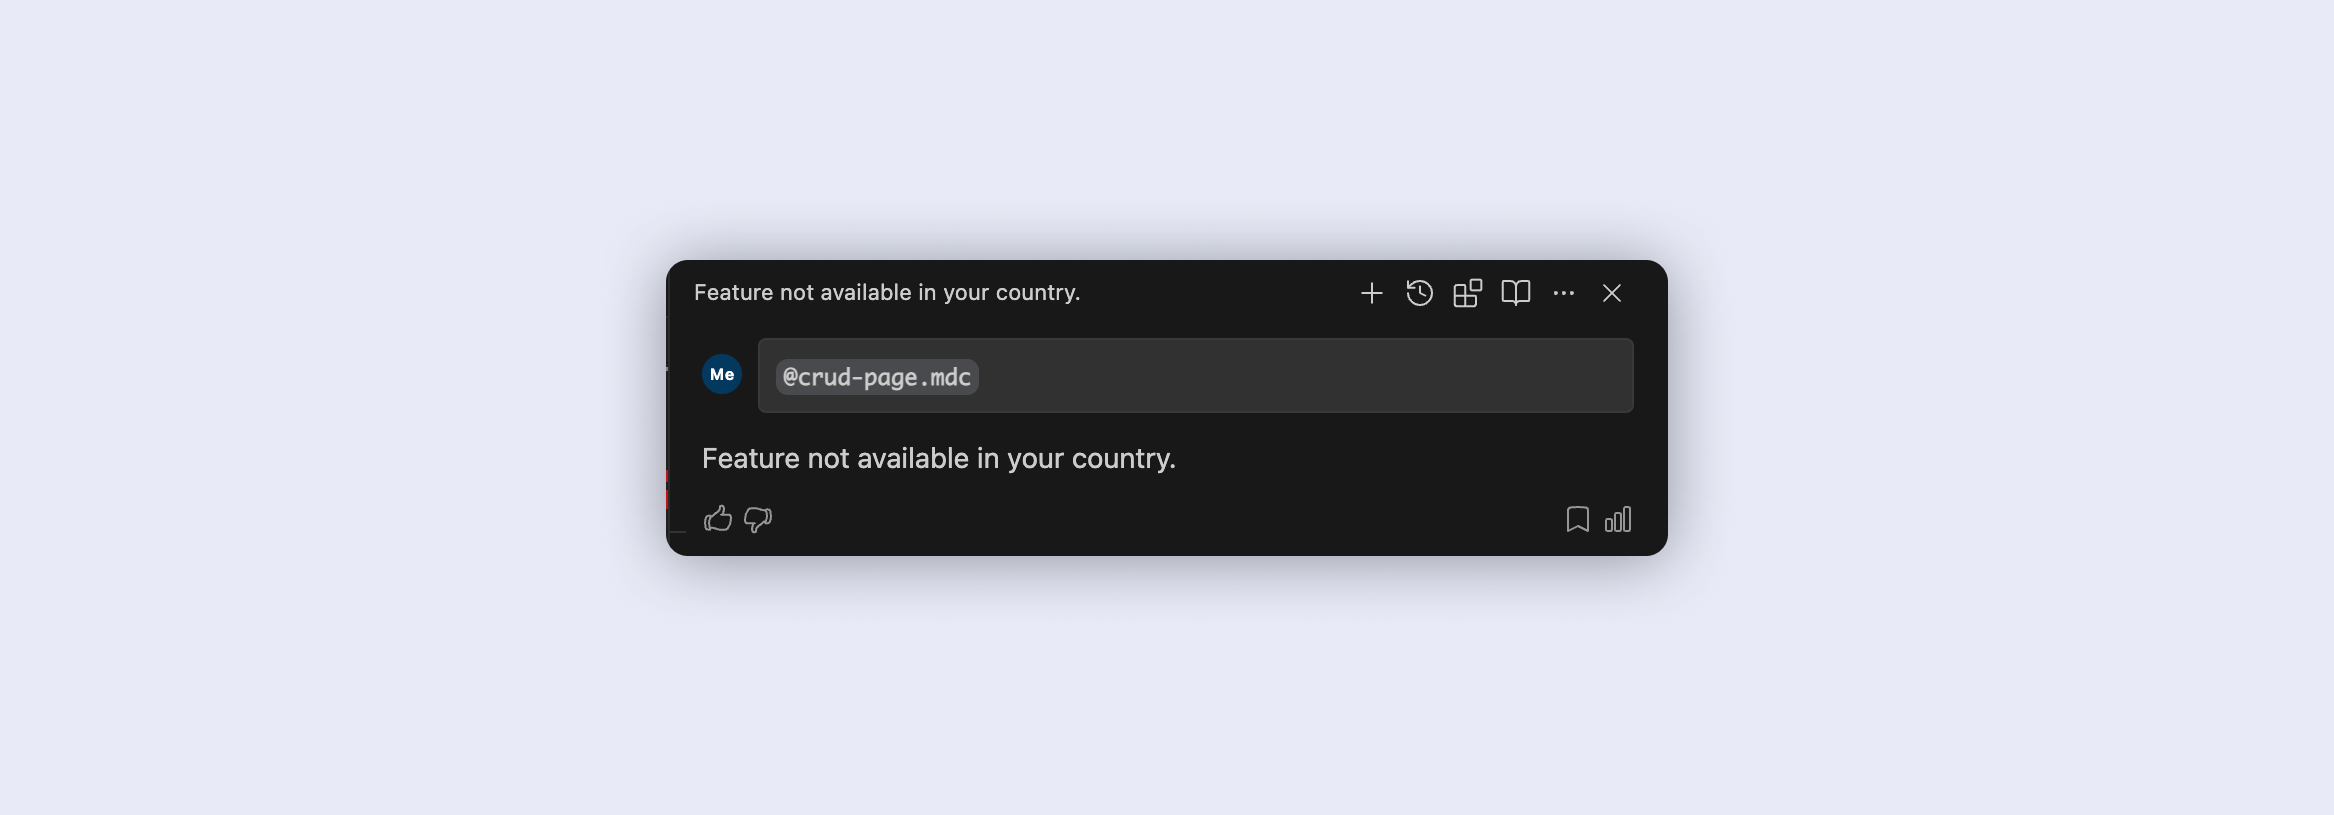Open the chat history clock icon
This screenshot has width=2334, height=815.
click(1419, 293)
